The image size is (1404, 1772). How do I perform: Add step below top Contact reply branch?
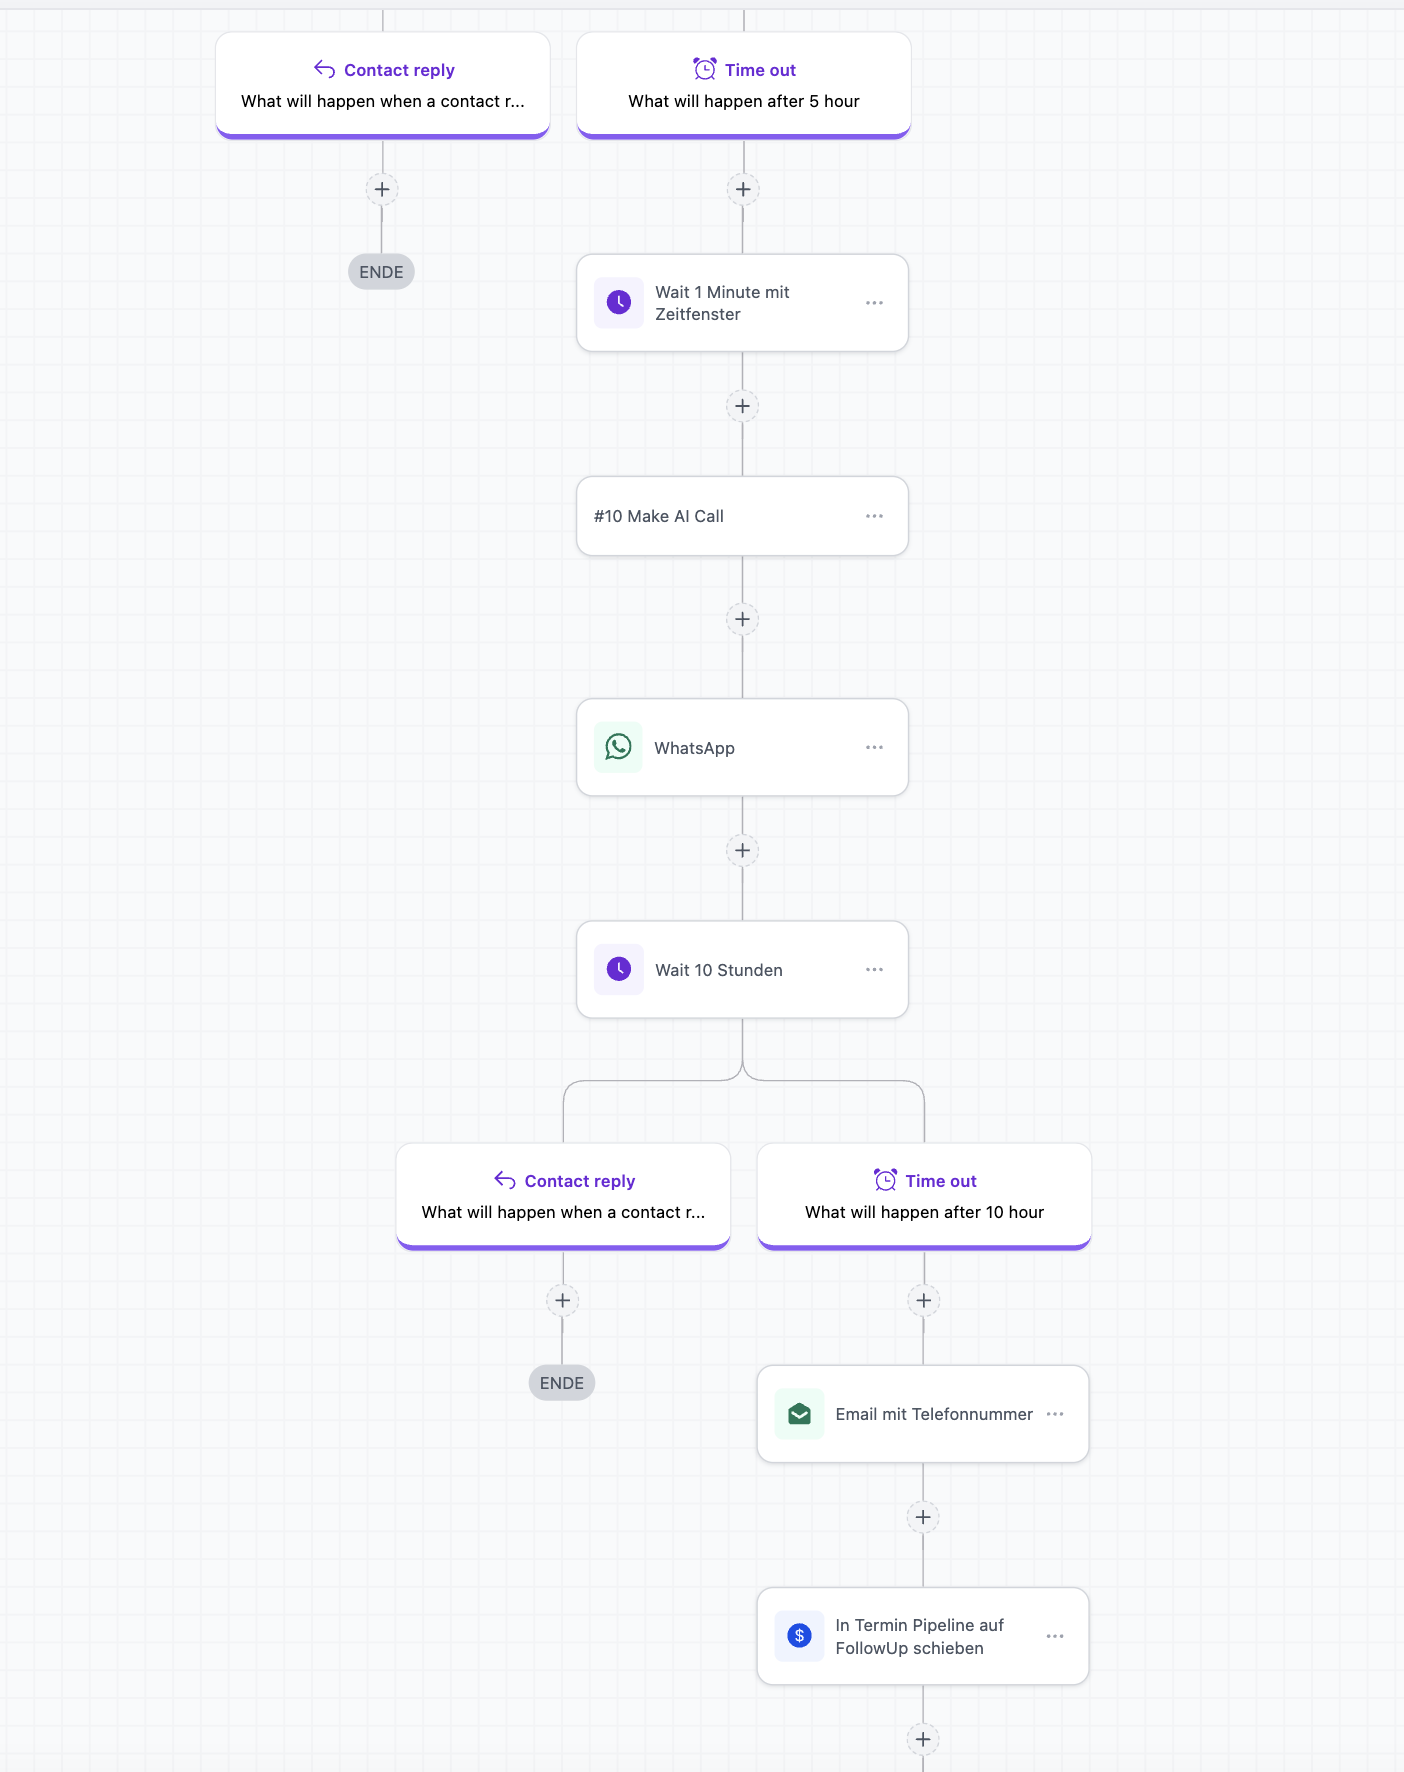382,189
